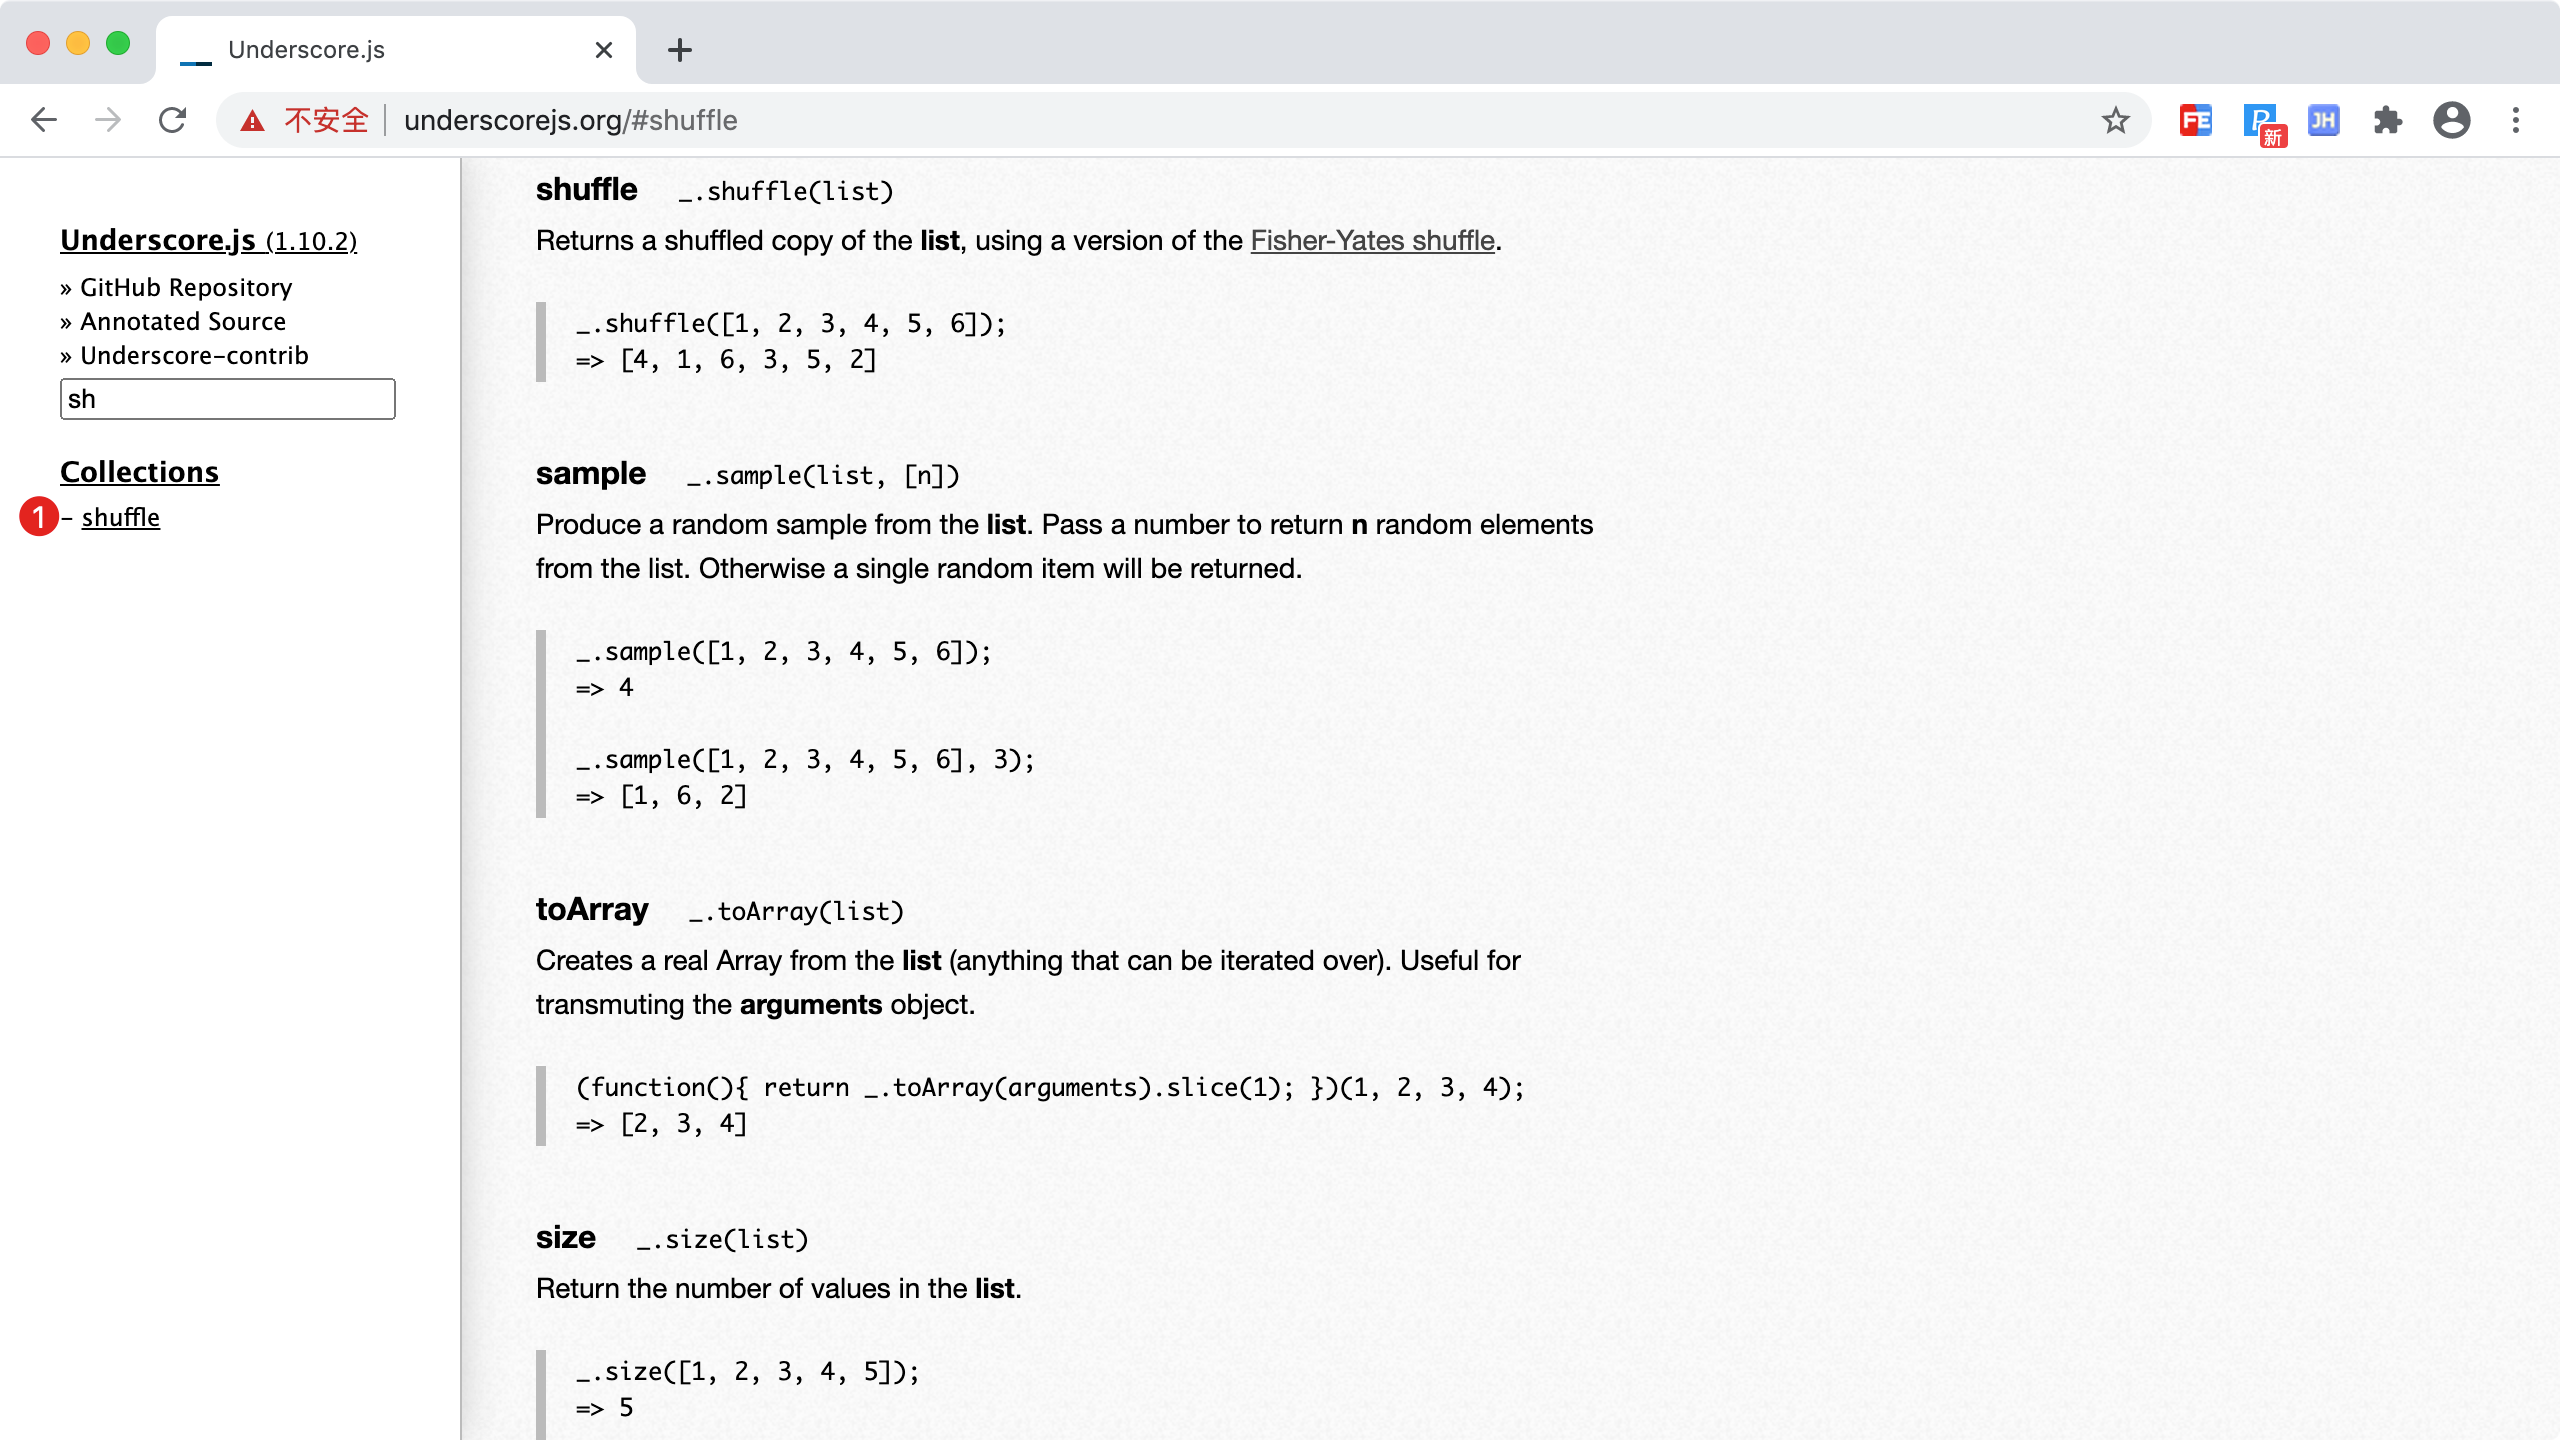The image size is (2560, 1440).
Task: Open the extensions puzzle menu
Action: (x=2387, y=120)
